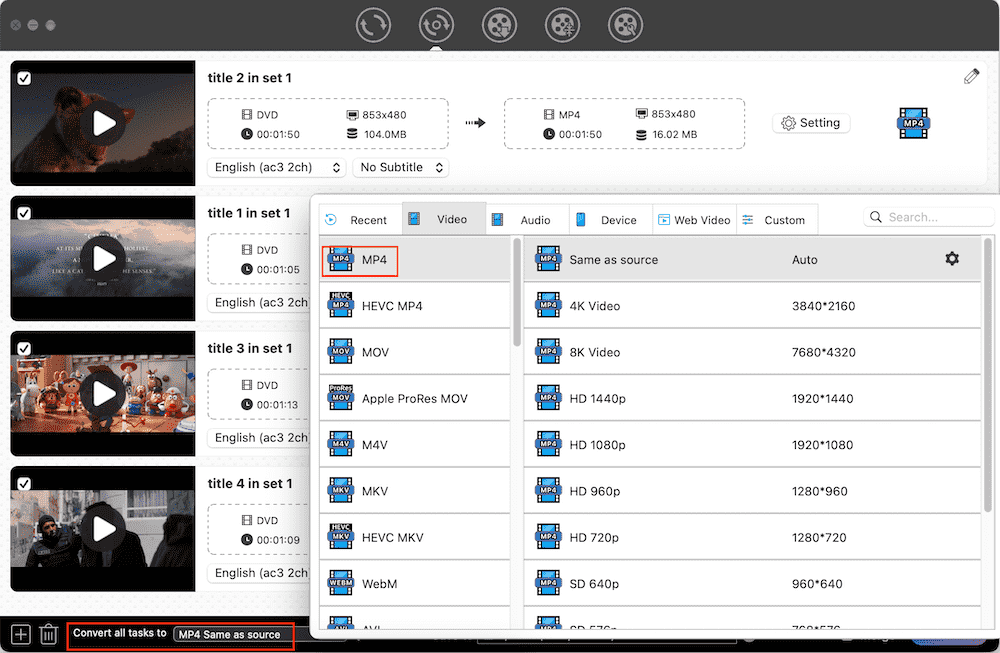Select the video Converter tool icon
This screenshot has height=653, width=1000.
pos(373,25)
